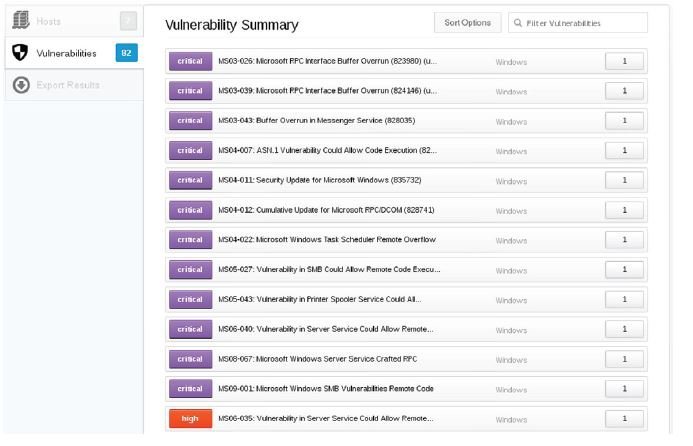The width and height of the screenshot is (693, 446).
Task: Click the critical badge for MS03-026
Action: click(190, 61)
